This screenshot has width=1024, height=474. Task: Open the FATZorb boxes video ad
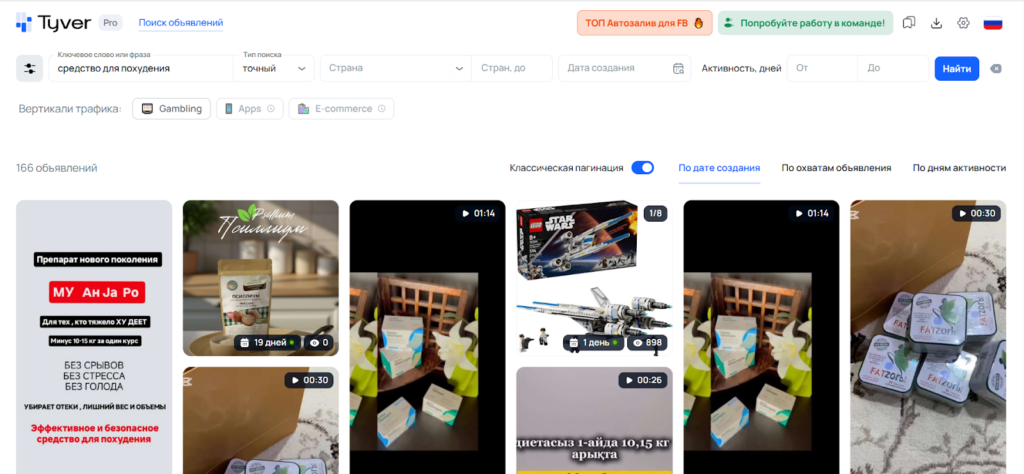click(928, 337)
